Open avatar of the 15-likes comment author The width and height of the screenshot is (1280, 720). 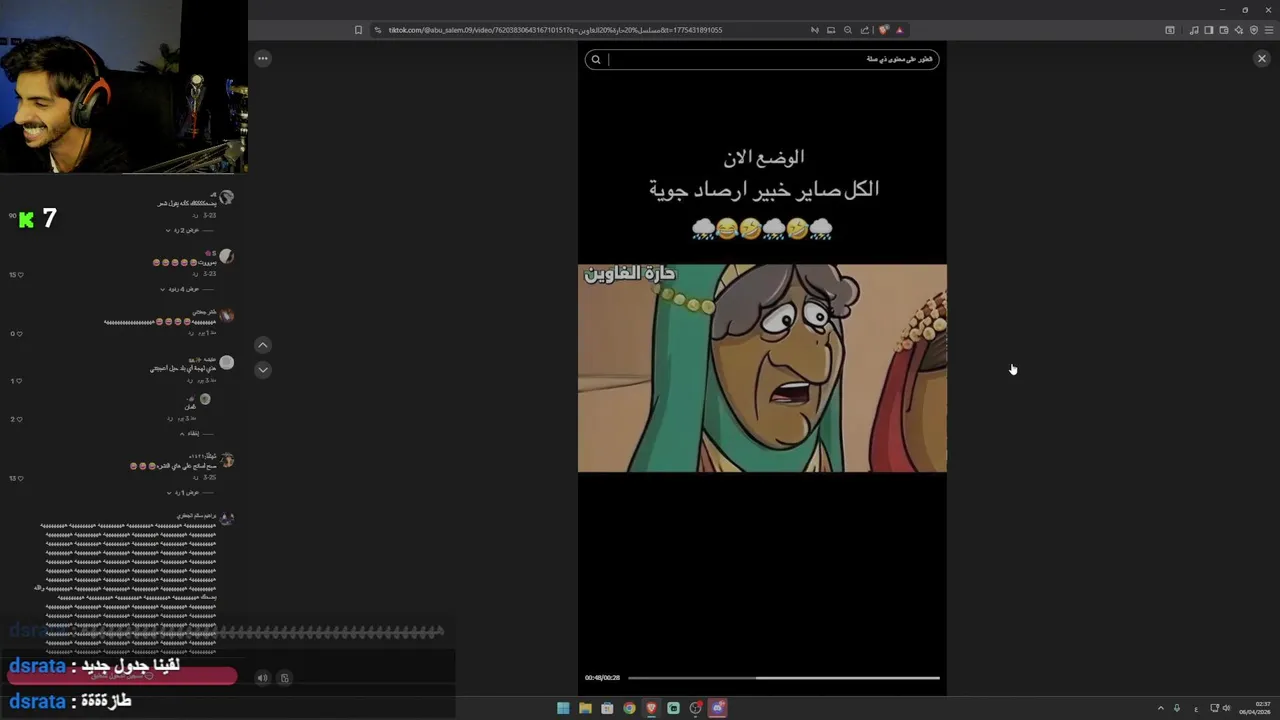(x=227, y=257)
